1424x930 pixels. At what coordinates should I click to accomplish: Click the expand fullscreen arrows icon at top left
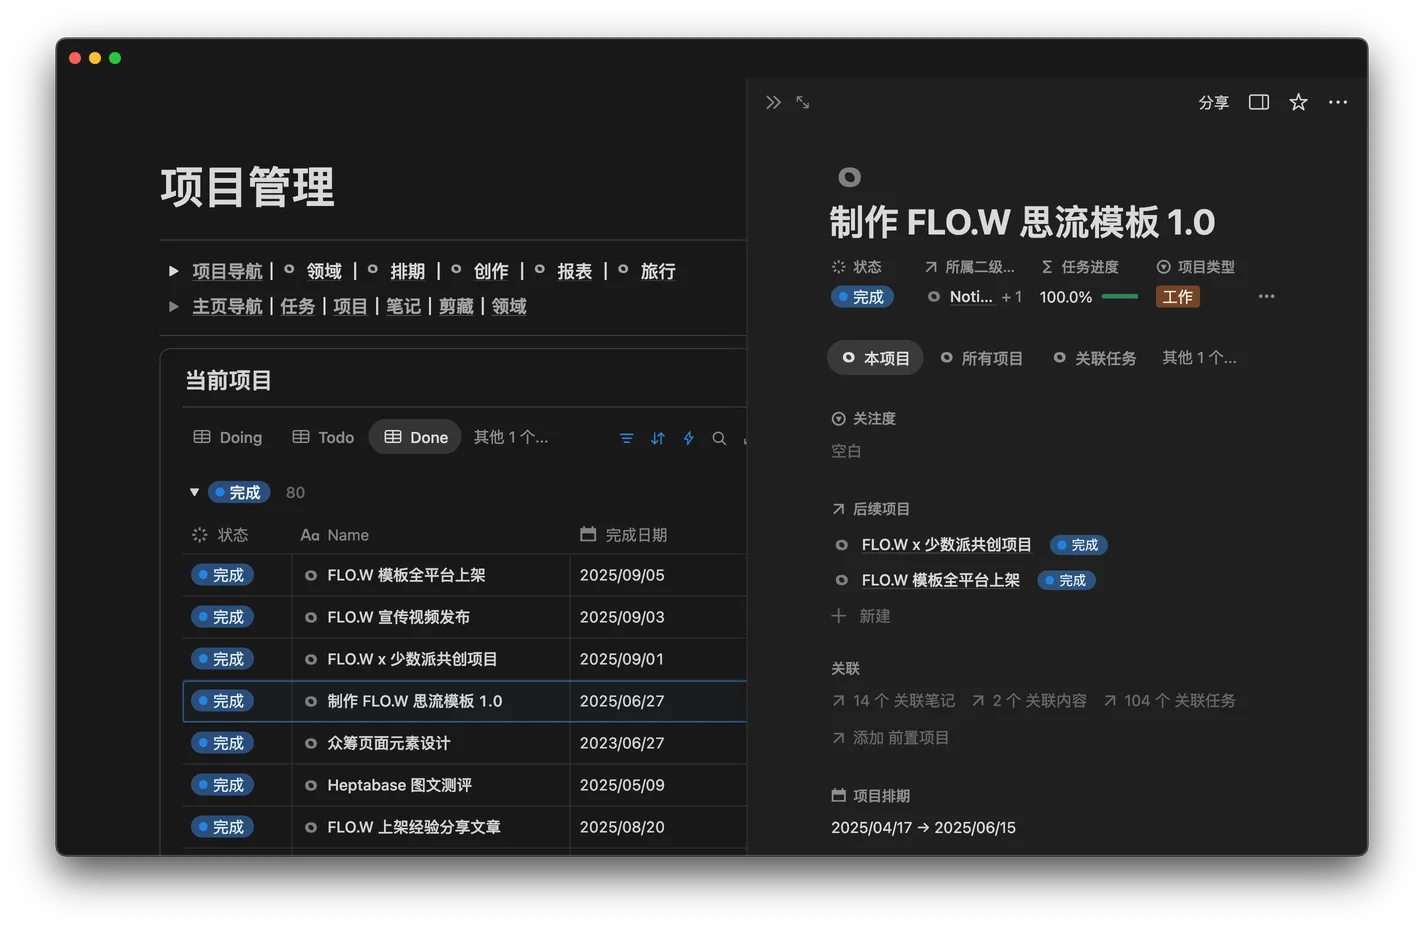(803, 101)
